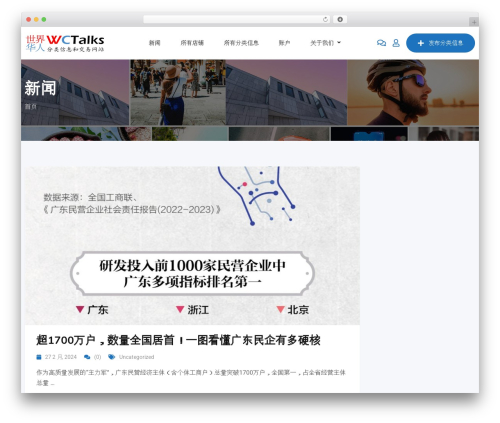Expand the 关于我们 dropdown menu
500x423 pixels.
[325, 43]
